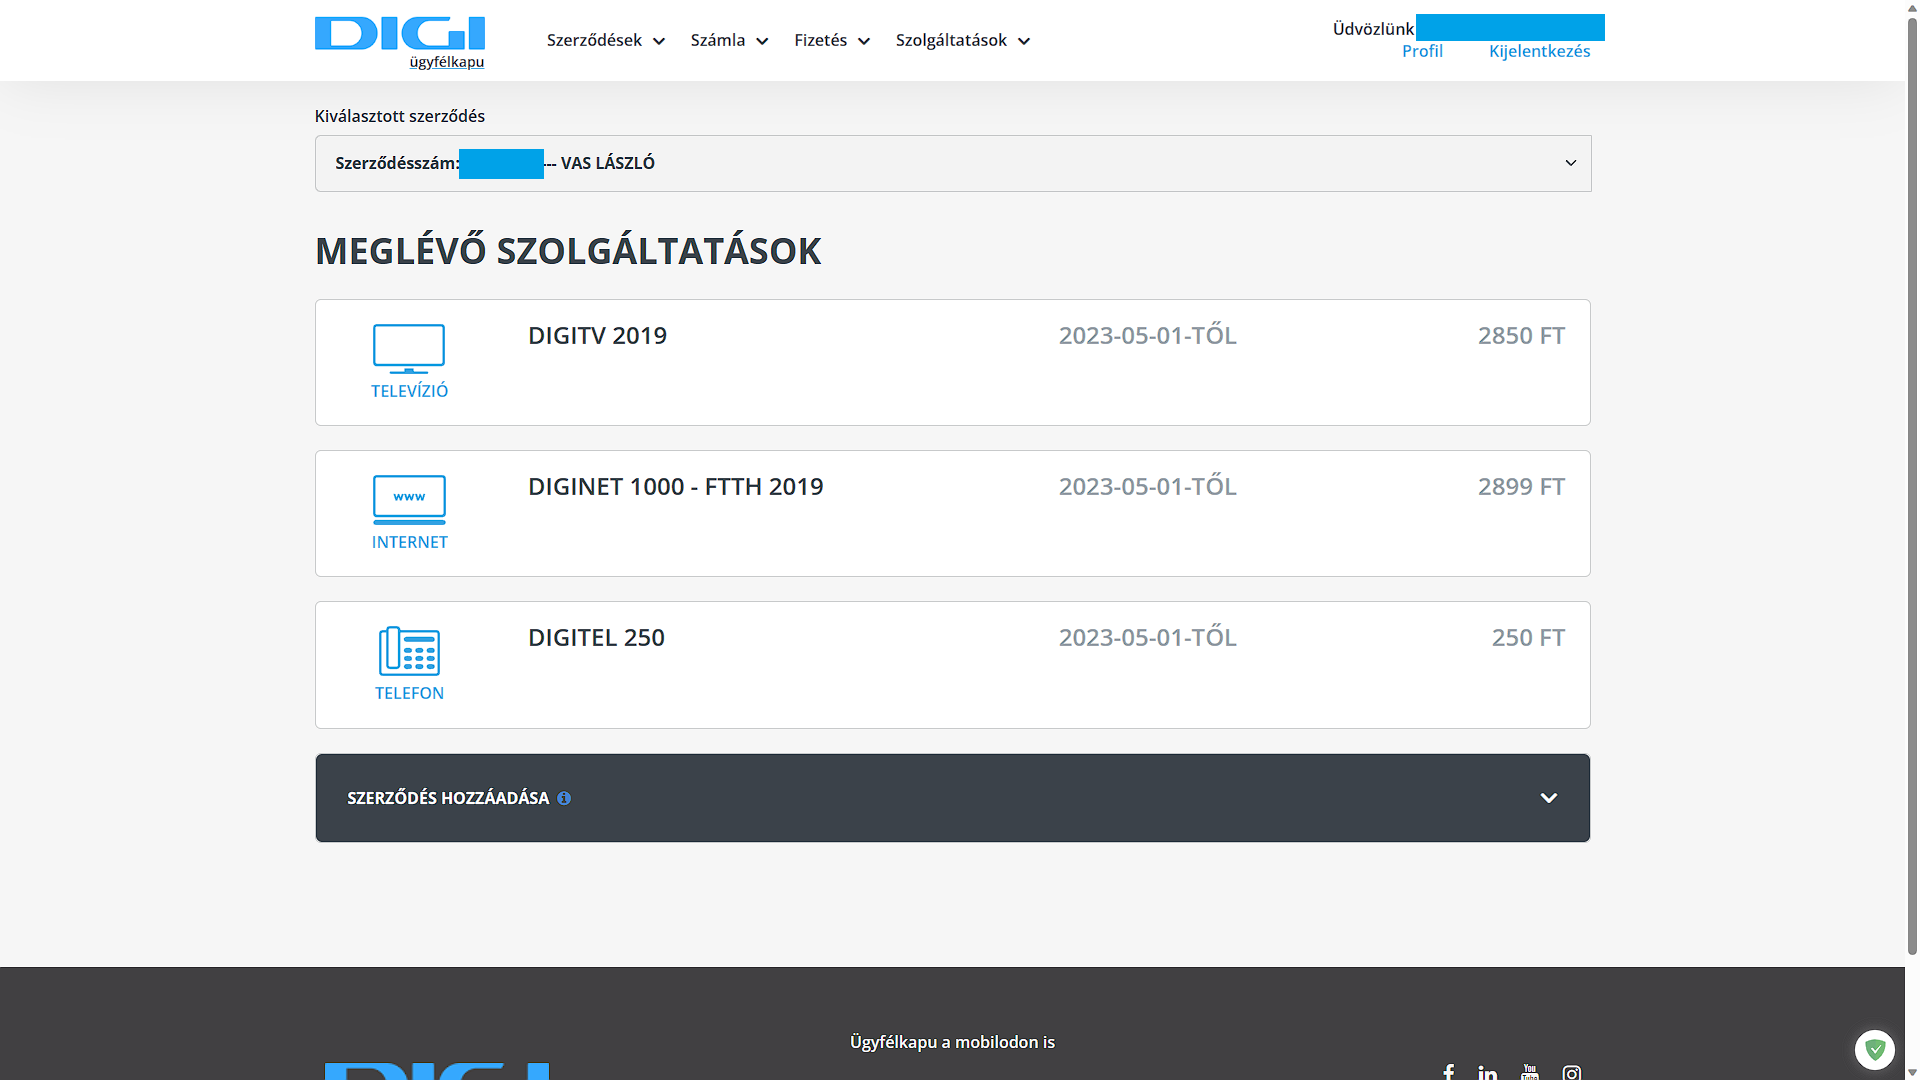Click the Szolgáltatások dropdown arrow
This screenshot has height=1080, width=1920.
coord(1024,41)
